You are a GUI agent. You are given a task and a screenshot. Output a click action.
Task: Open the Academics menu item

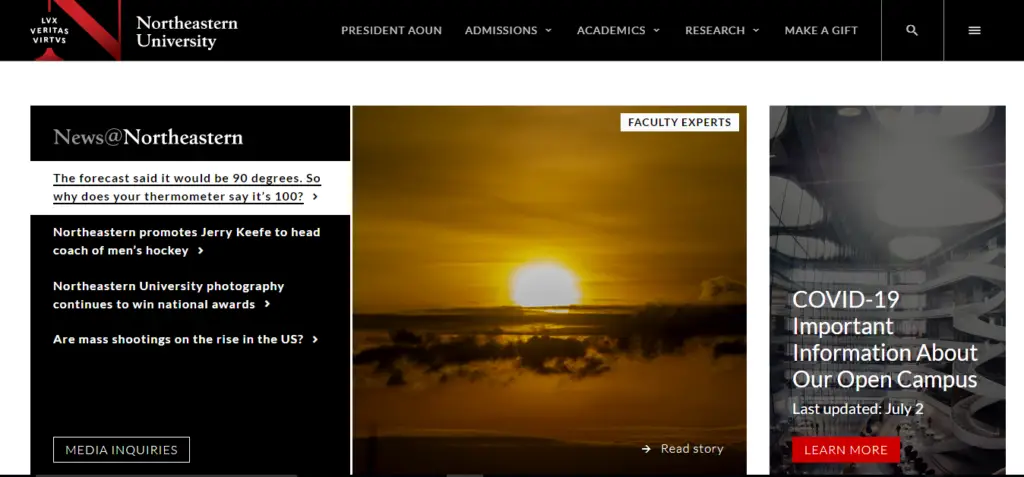pos(611,30)
